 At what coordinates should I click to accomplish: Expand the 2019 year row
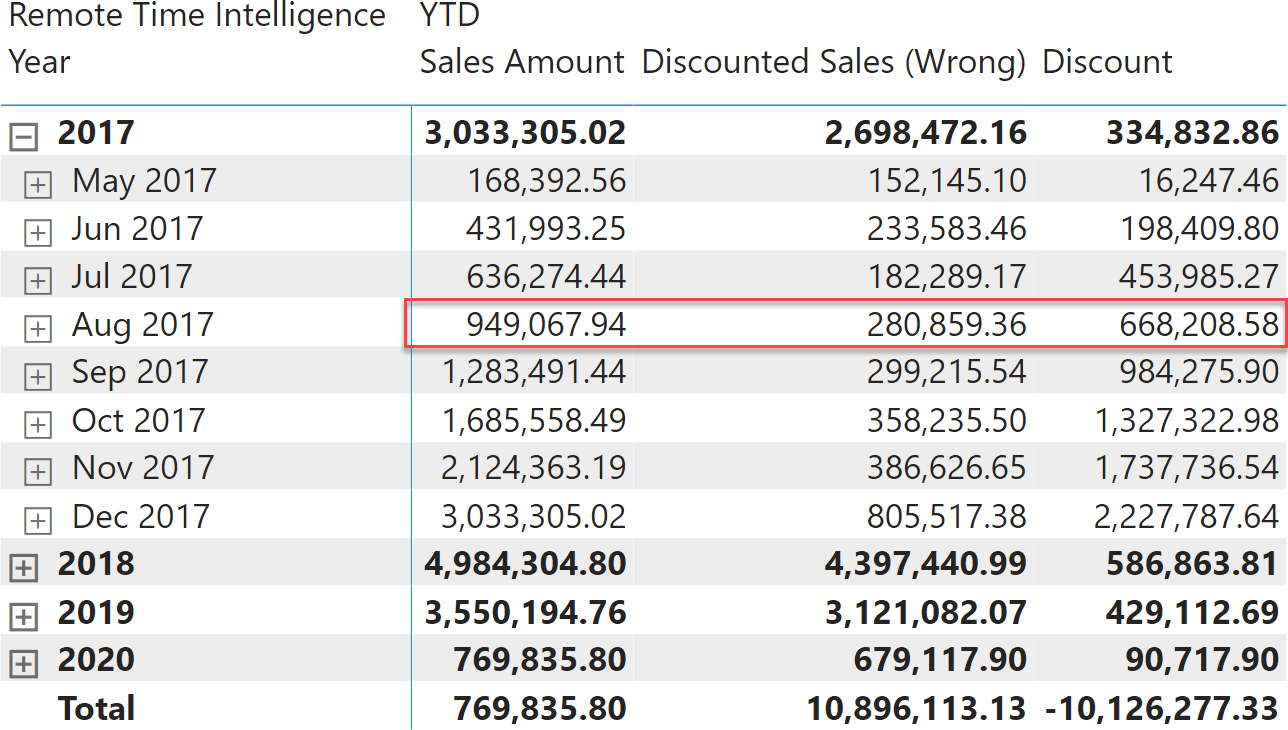tap(23, 616)
